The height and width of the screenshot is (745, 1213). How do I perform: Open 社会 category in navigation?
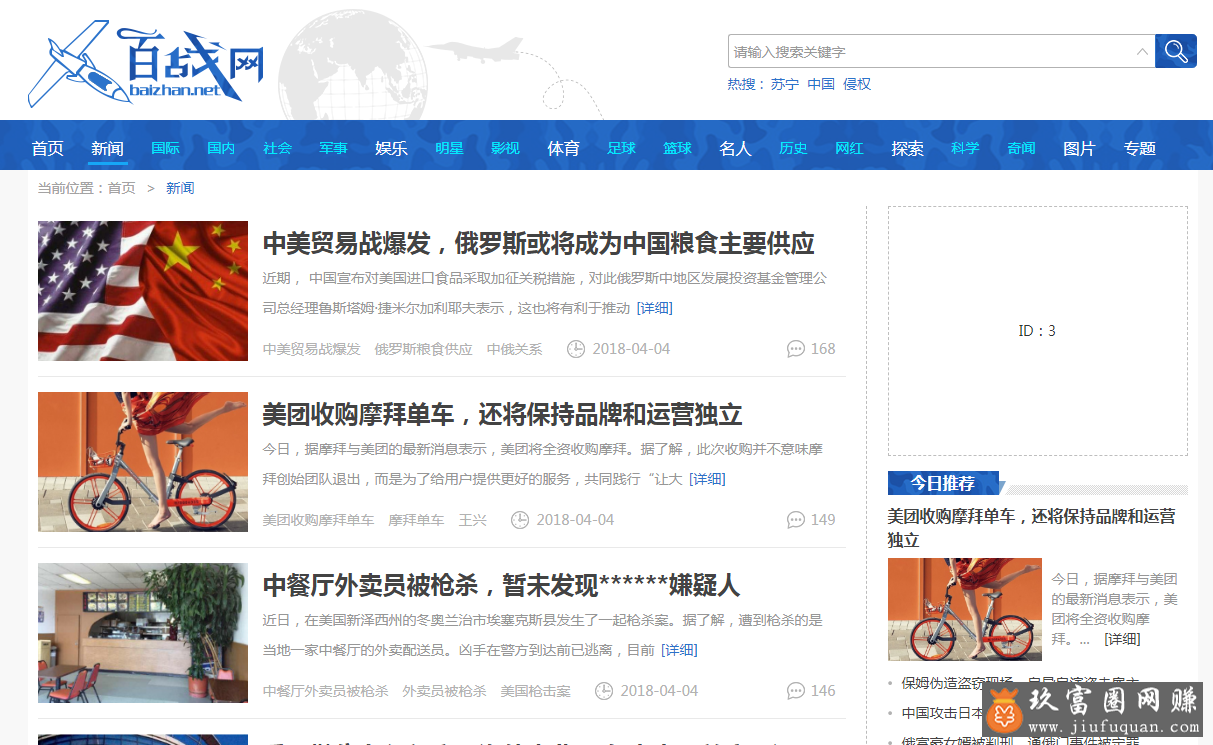pos(277,148)
